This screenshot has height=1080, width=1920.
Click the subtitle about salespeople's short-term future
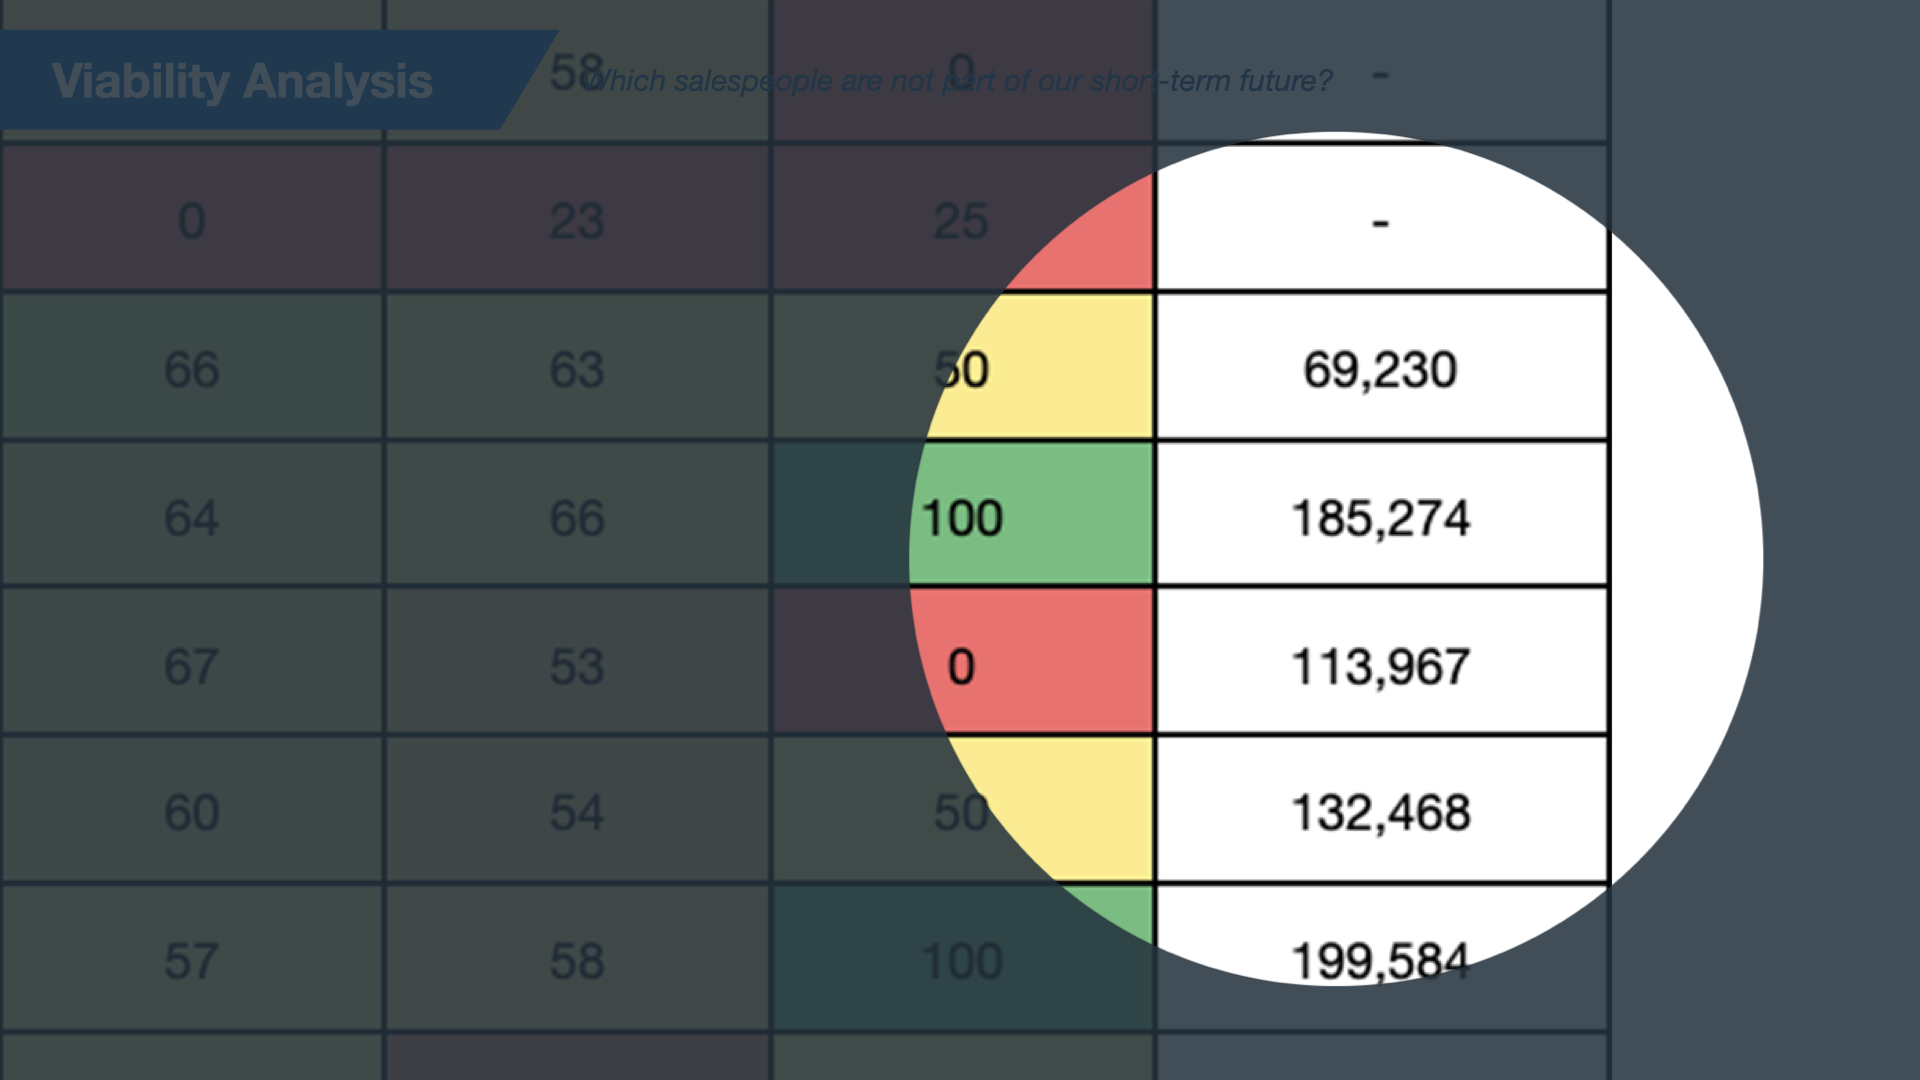click(x=957, y=80)
